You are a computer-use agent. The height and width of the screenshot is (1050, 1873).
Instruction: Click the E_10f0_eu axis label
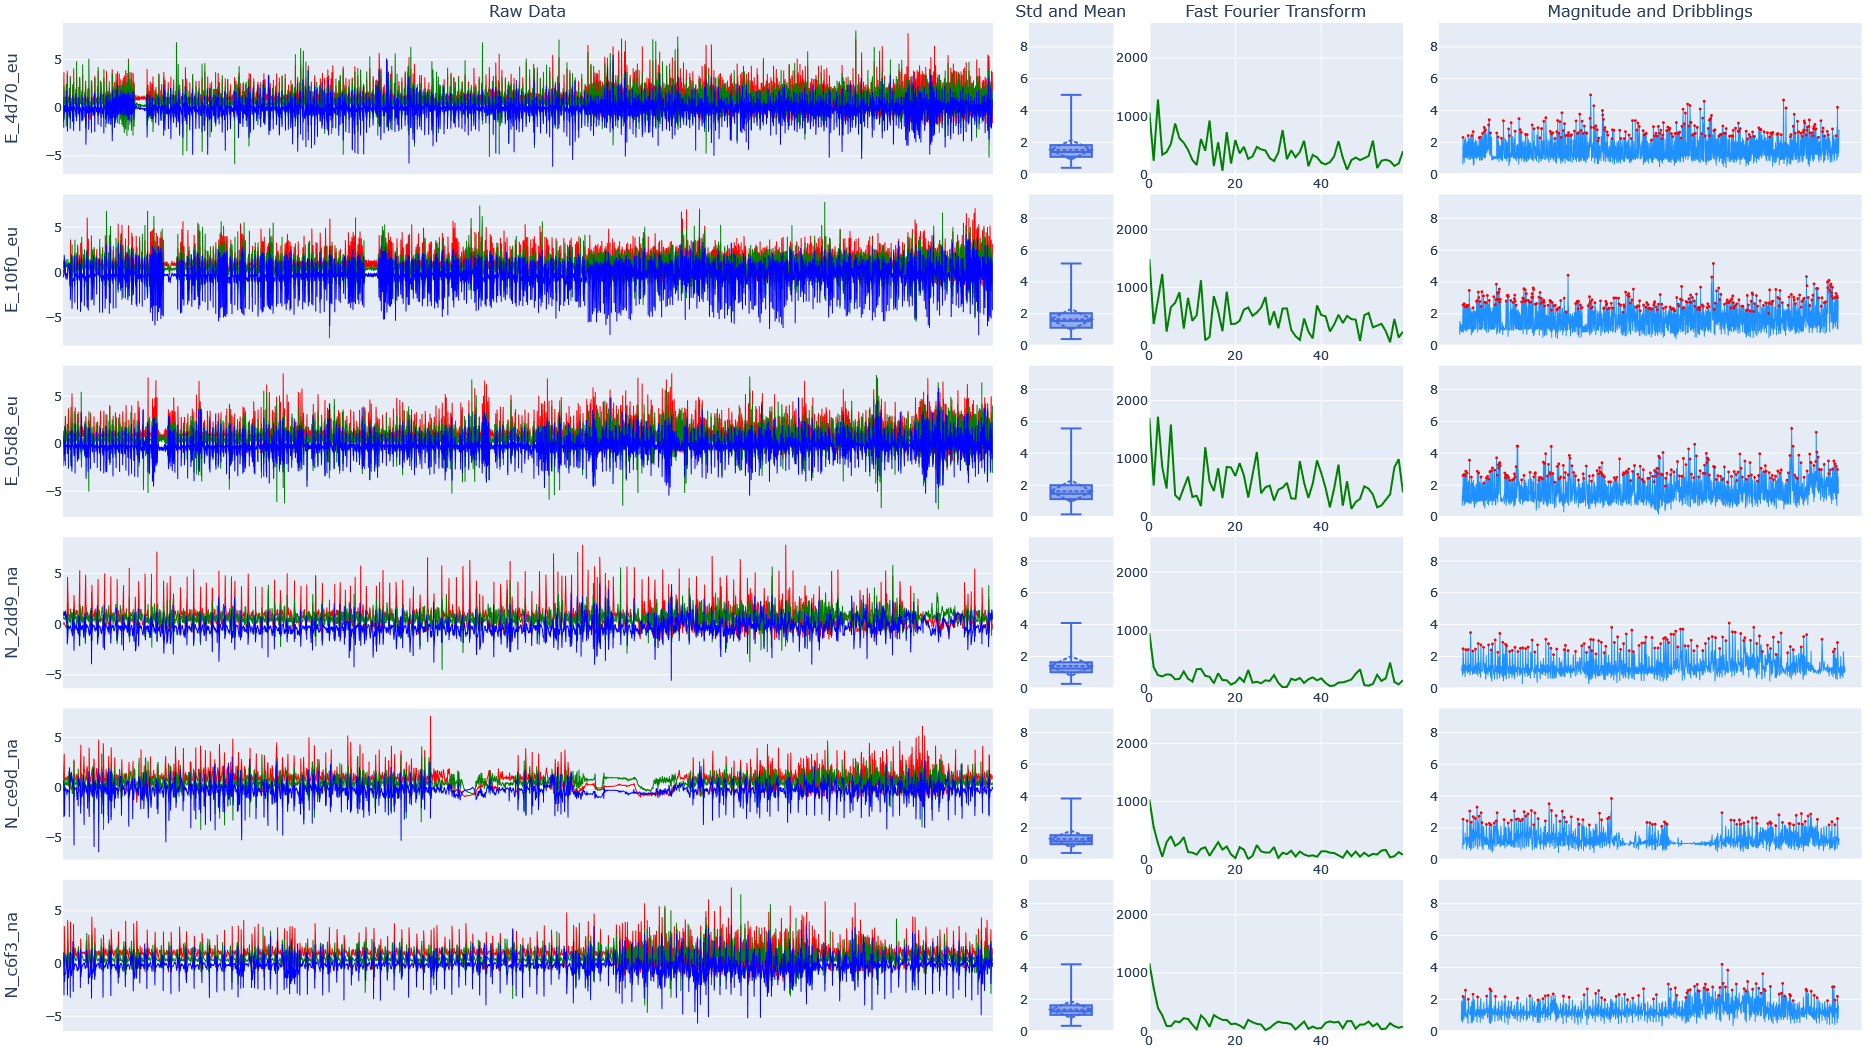[x=12, y=270]
